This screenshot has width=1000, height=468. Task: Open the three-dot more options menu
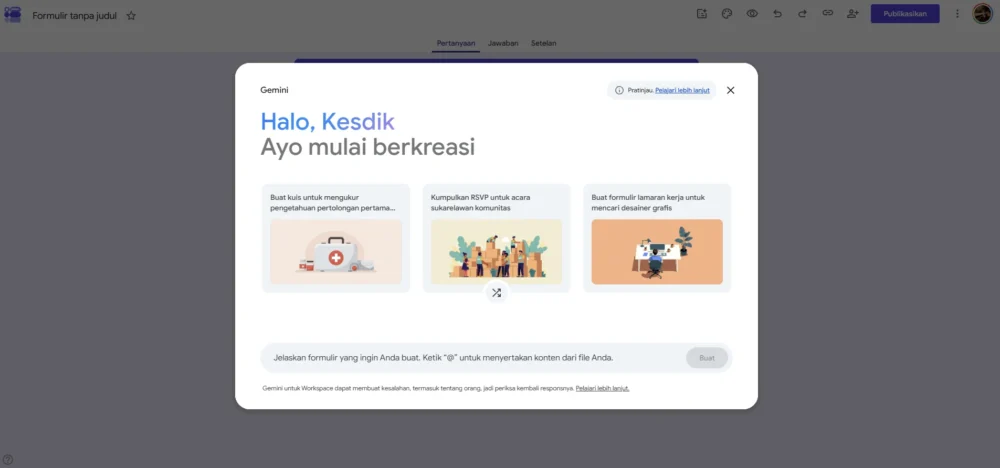click(957, 13)
